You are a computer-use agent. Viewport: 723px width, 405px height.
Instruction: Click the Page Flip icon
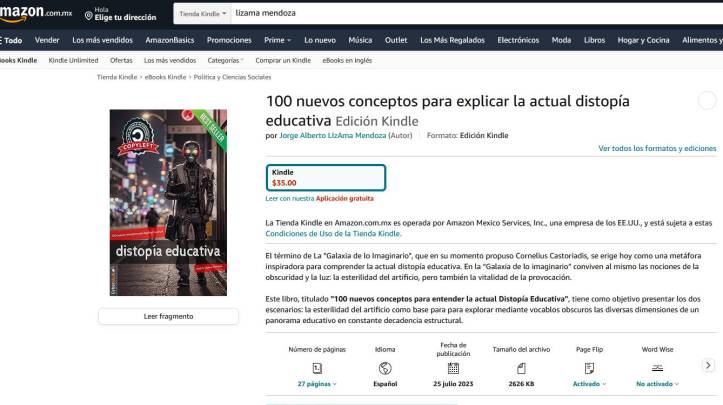click(x=589, y=368)
